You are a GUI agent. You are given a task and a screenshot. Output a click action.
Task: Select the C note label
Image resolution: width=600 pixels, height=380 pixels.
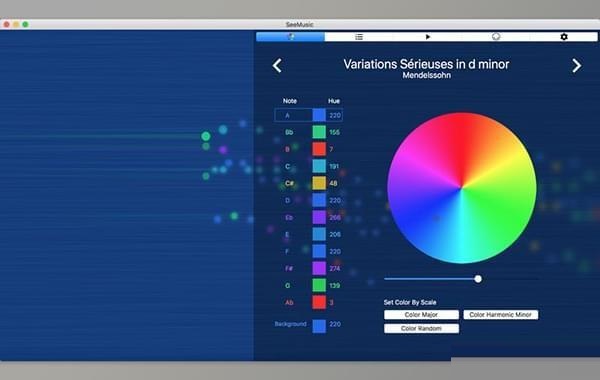pyautogui.click(x=287, y=166)
